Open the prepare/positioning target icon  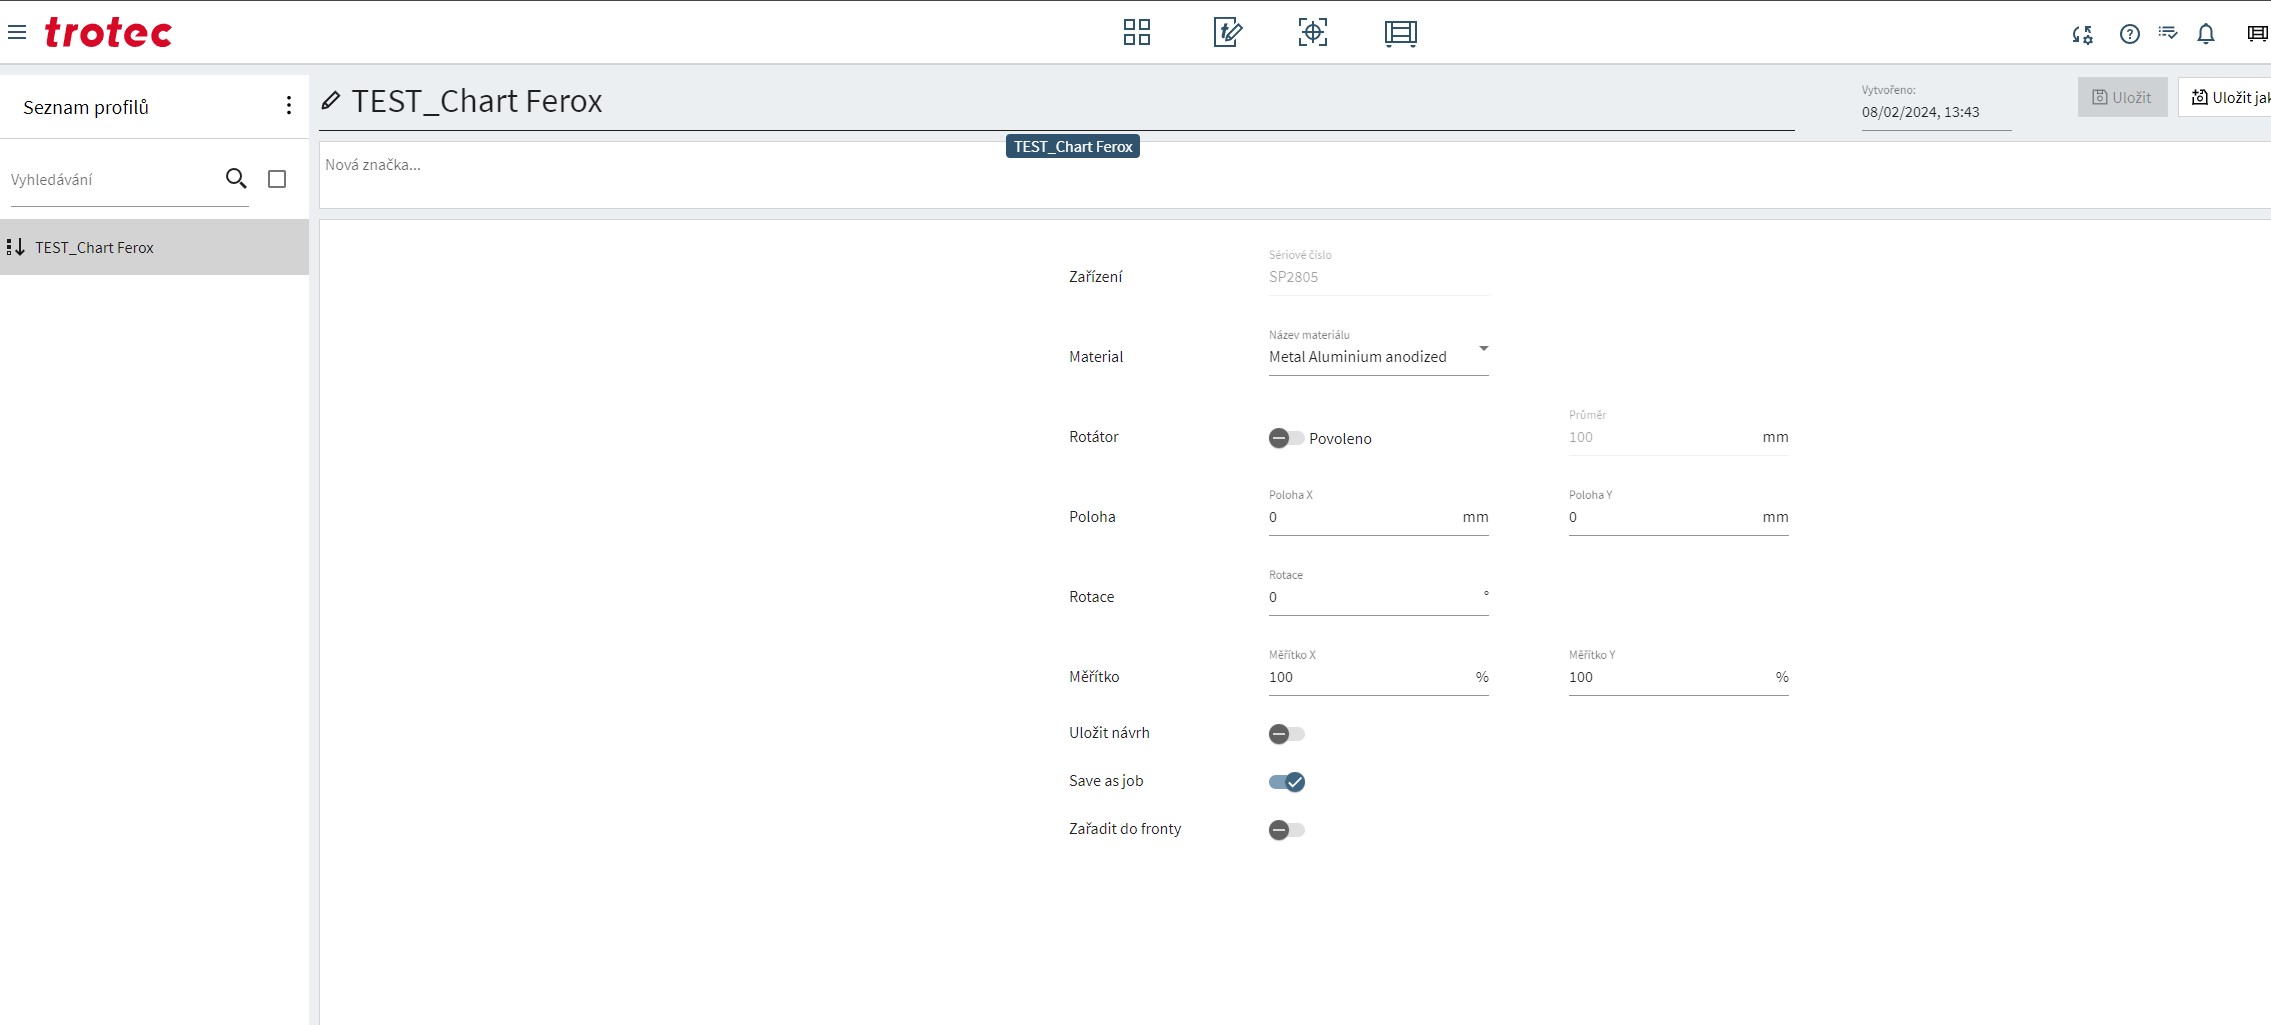1312,33
